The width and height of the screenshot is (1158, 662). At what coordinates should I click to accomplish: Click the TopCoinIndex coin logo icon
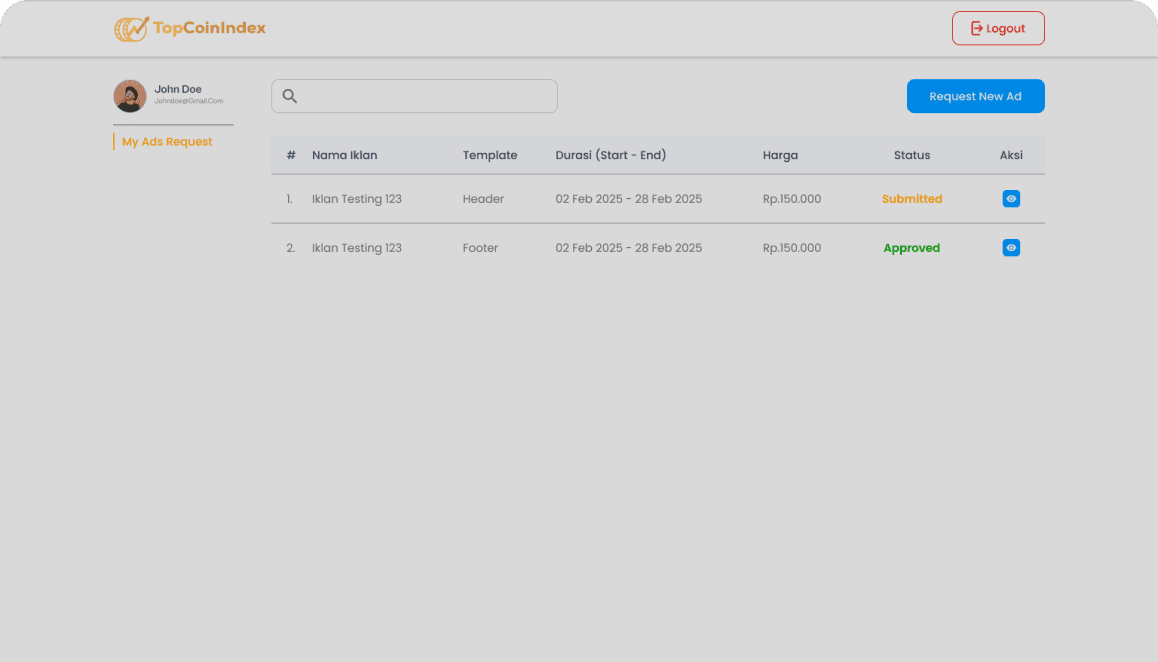(x=130, y=28)
